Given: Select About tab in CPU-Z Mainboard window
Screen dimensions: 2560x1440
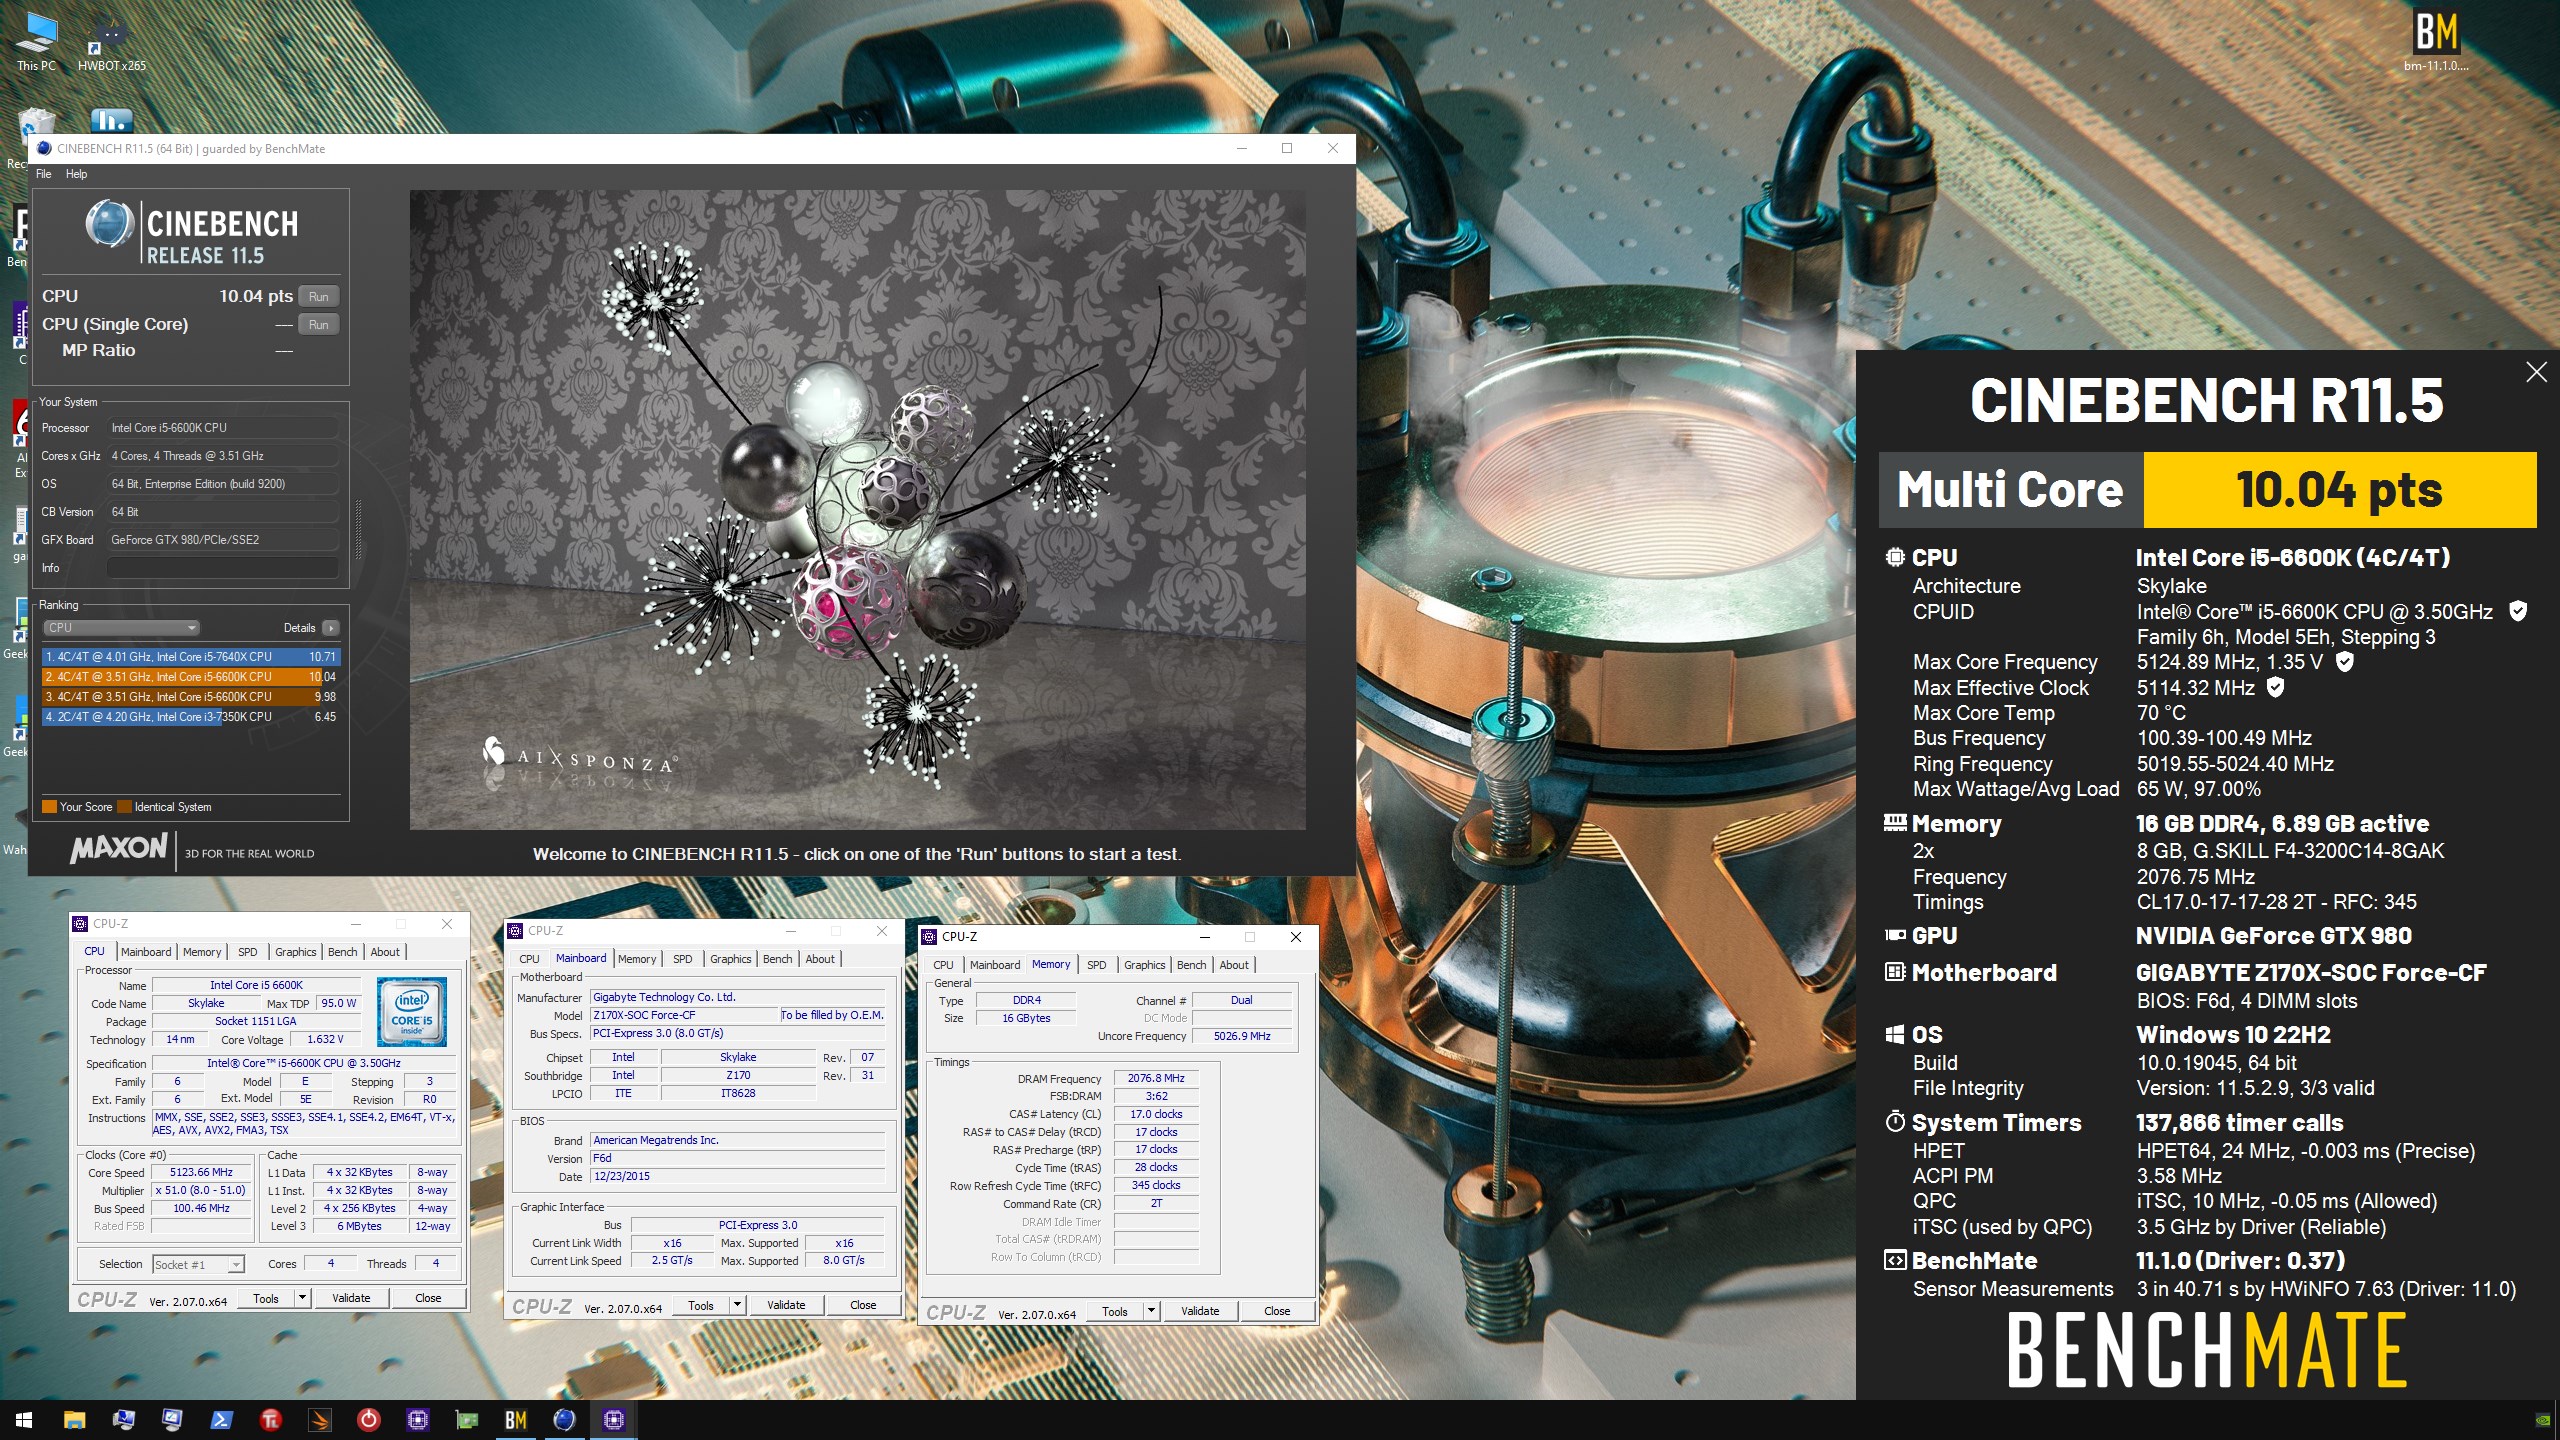Looking at the screenshot, I should 820,959.
